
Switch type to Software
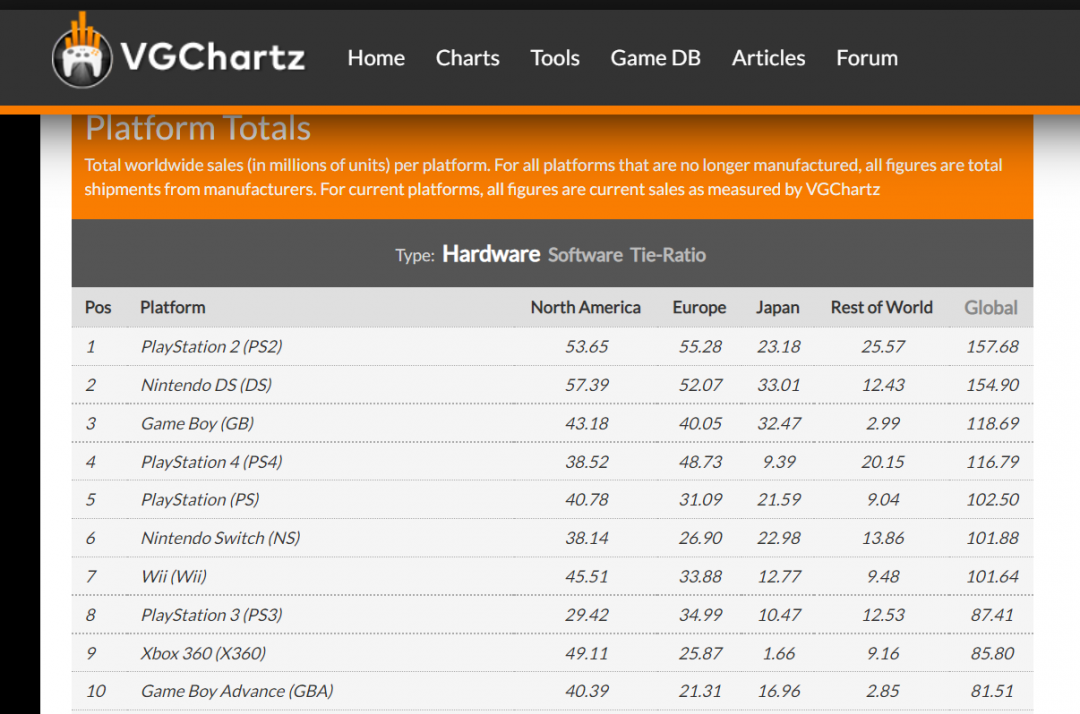[x=585, y=255]
